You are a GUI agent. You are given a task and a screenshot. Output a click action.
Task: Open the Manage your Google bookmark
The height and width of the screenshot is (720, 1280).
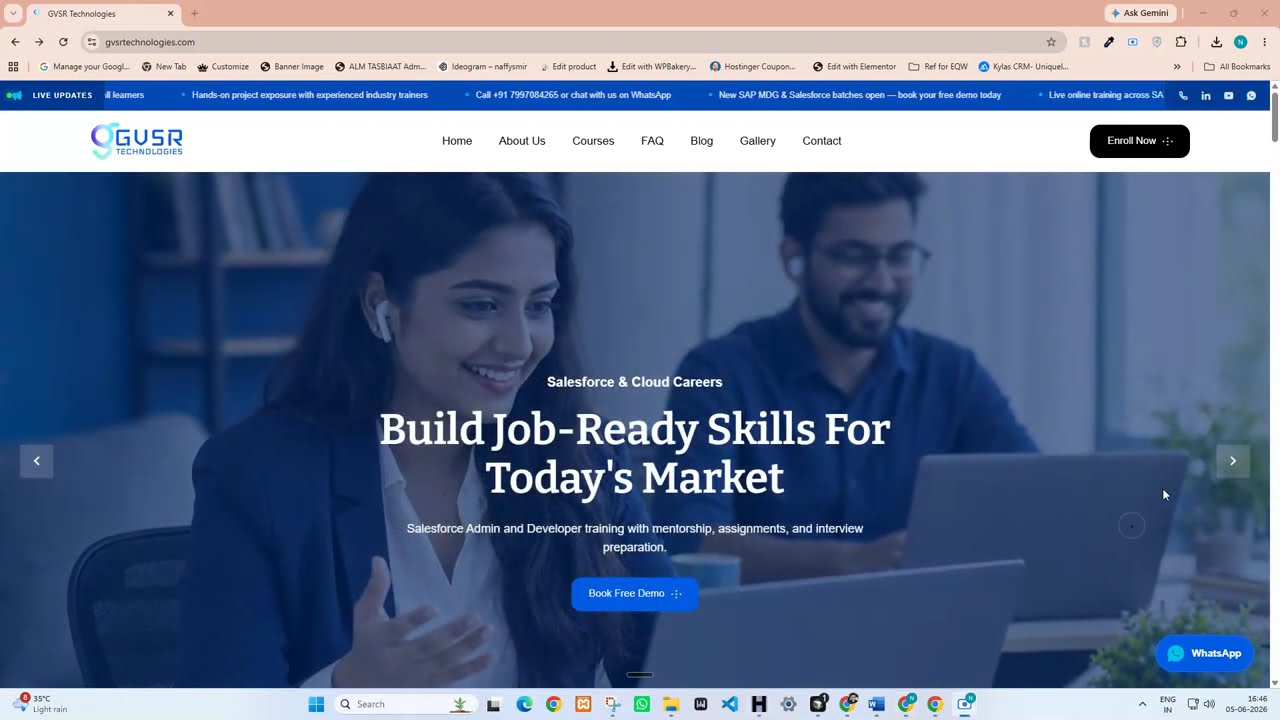[x=84, y=67]
